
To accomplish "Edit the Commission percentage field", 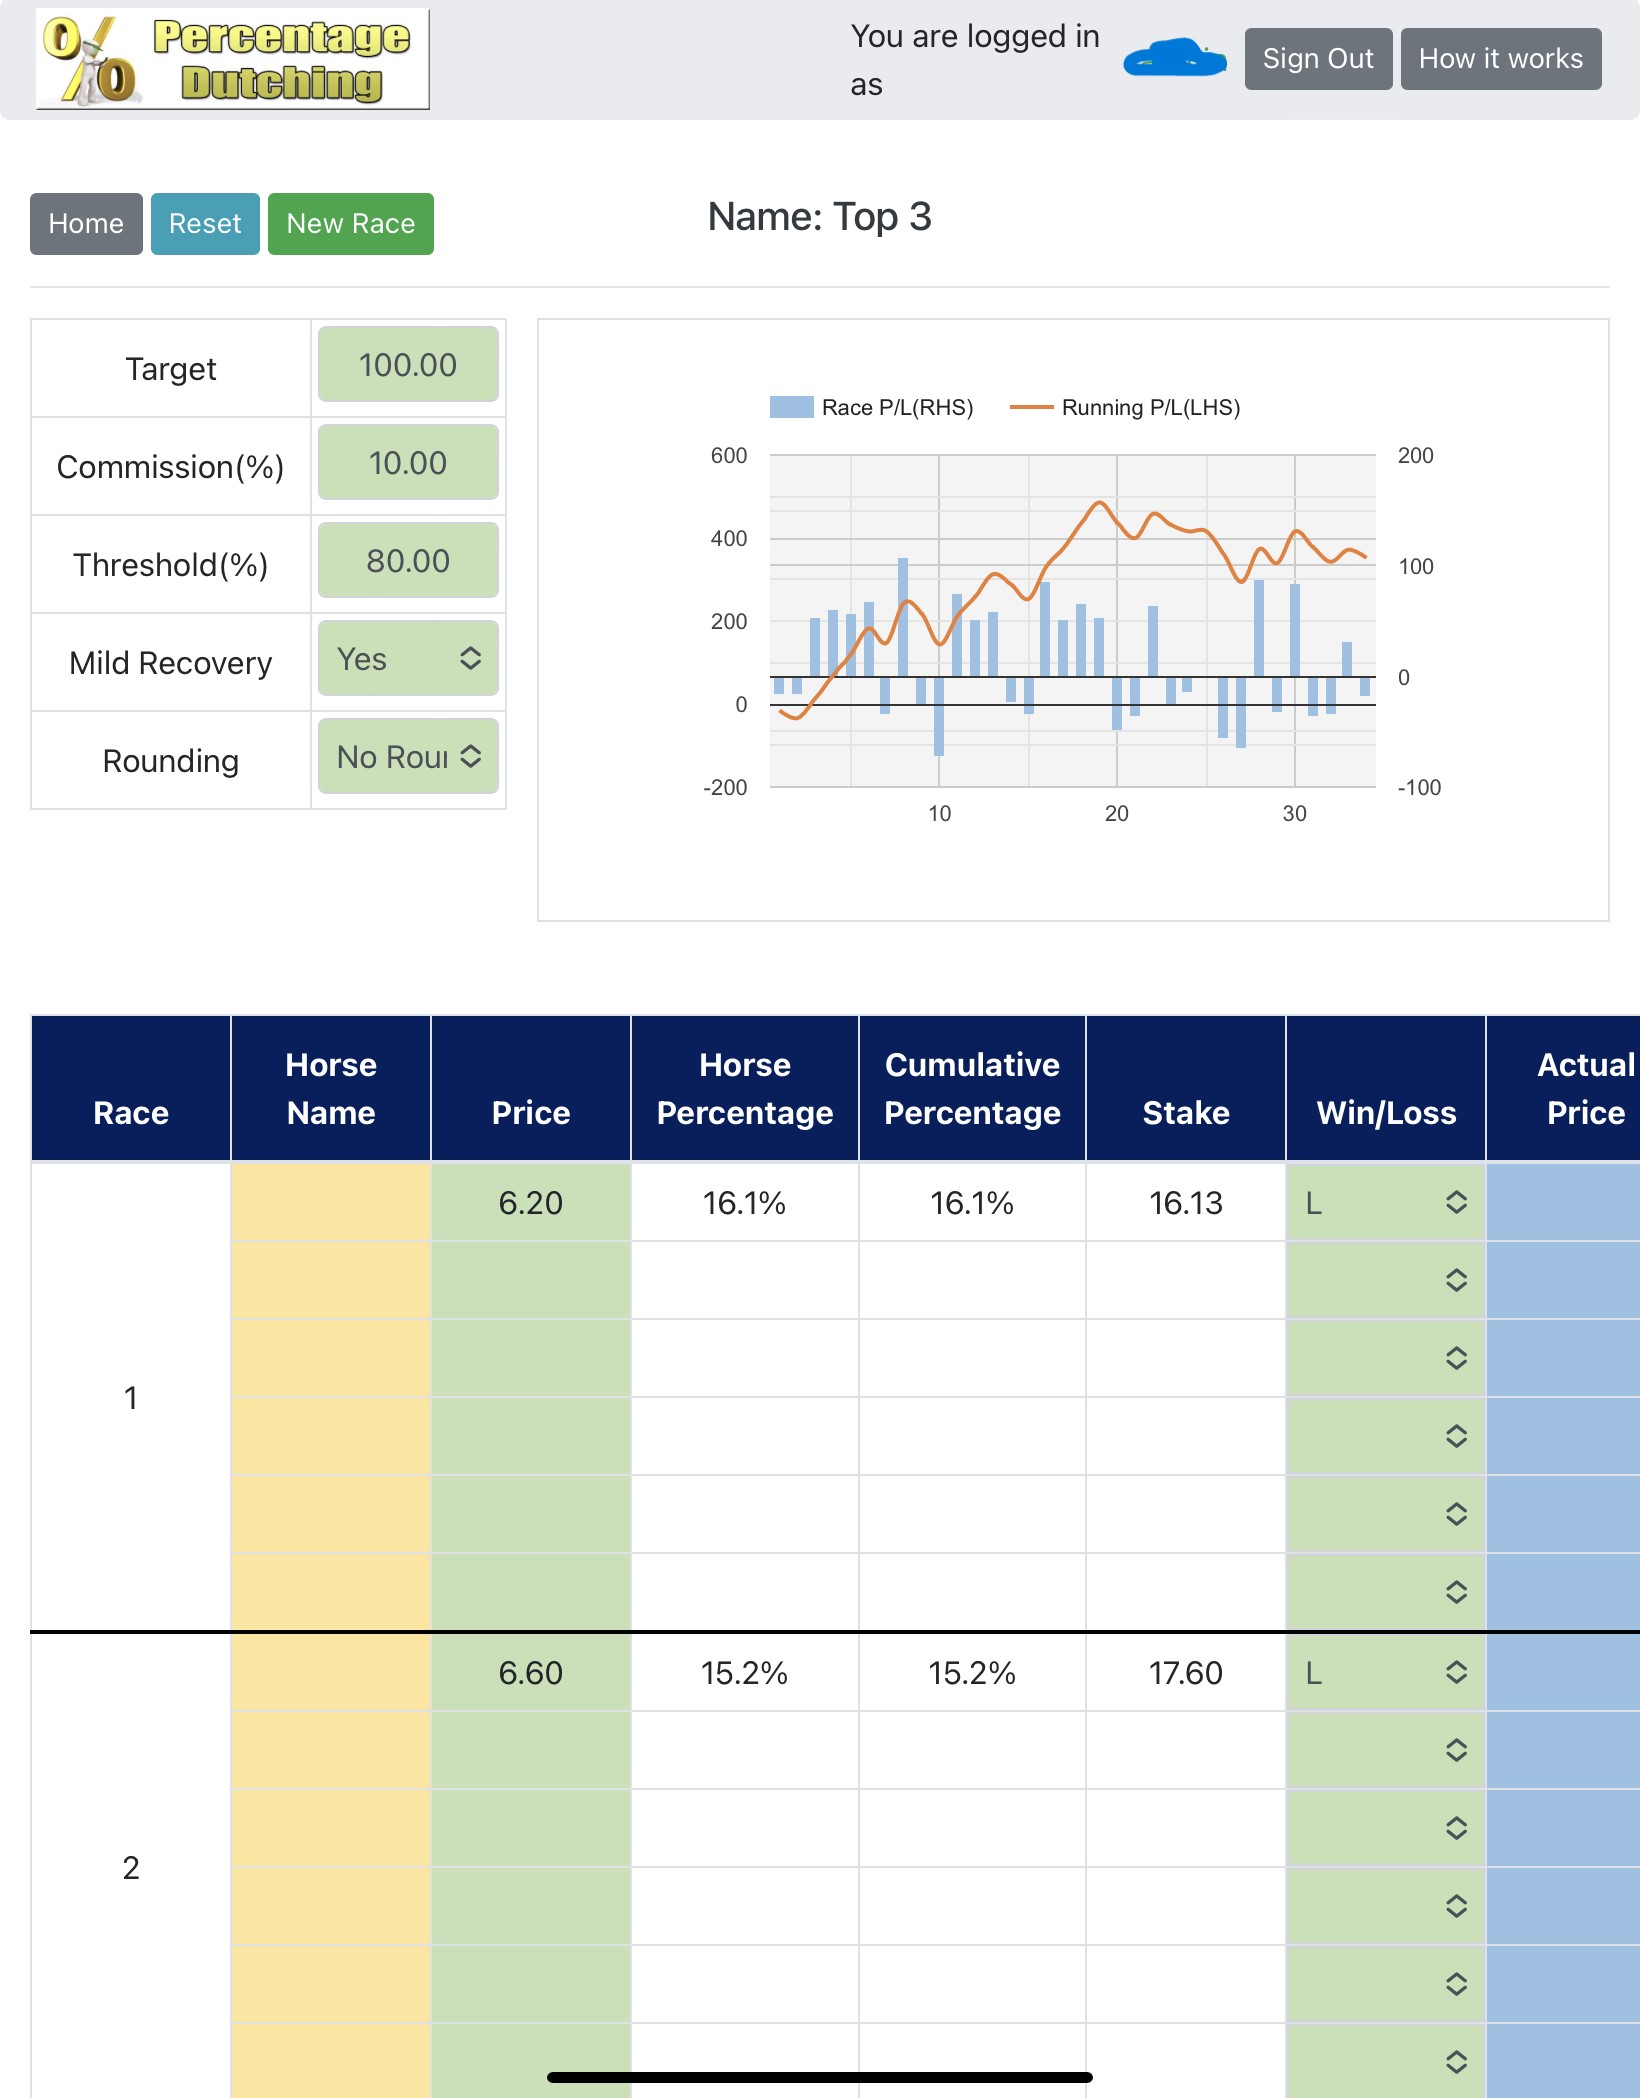I will [408, 463].
